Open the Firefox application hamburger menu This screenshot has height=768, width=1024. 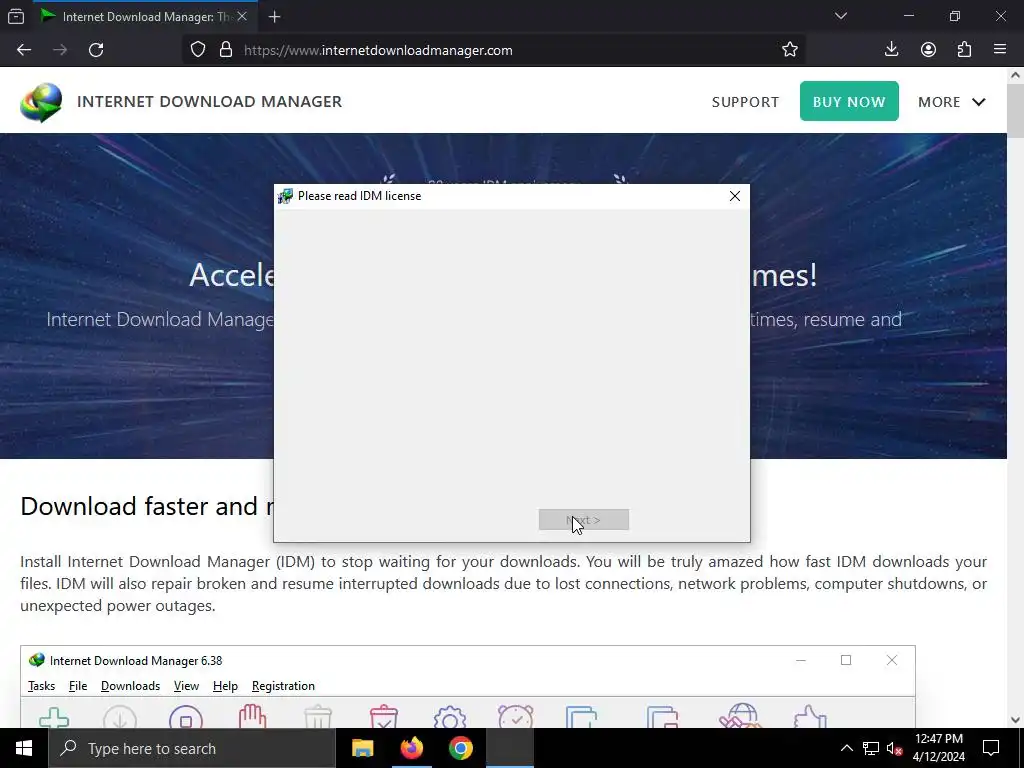[x=1000, y=50]
